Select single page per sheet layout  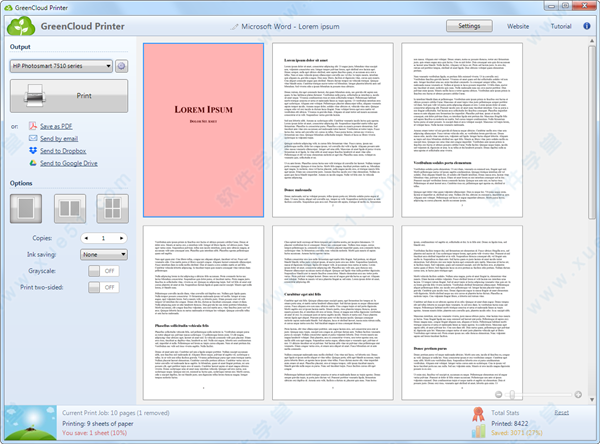(24, 209)
